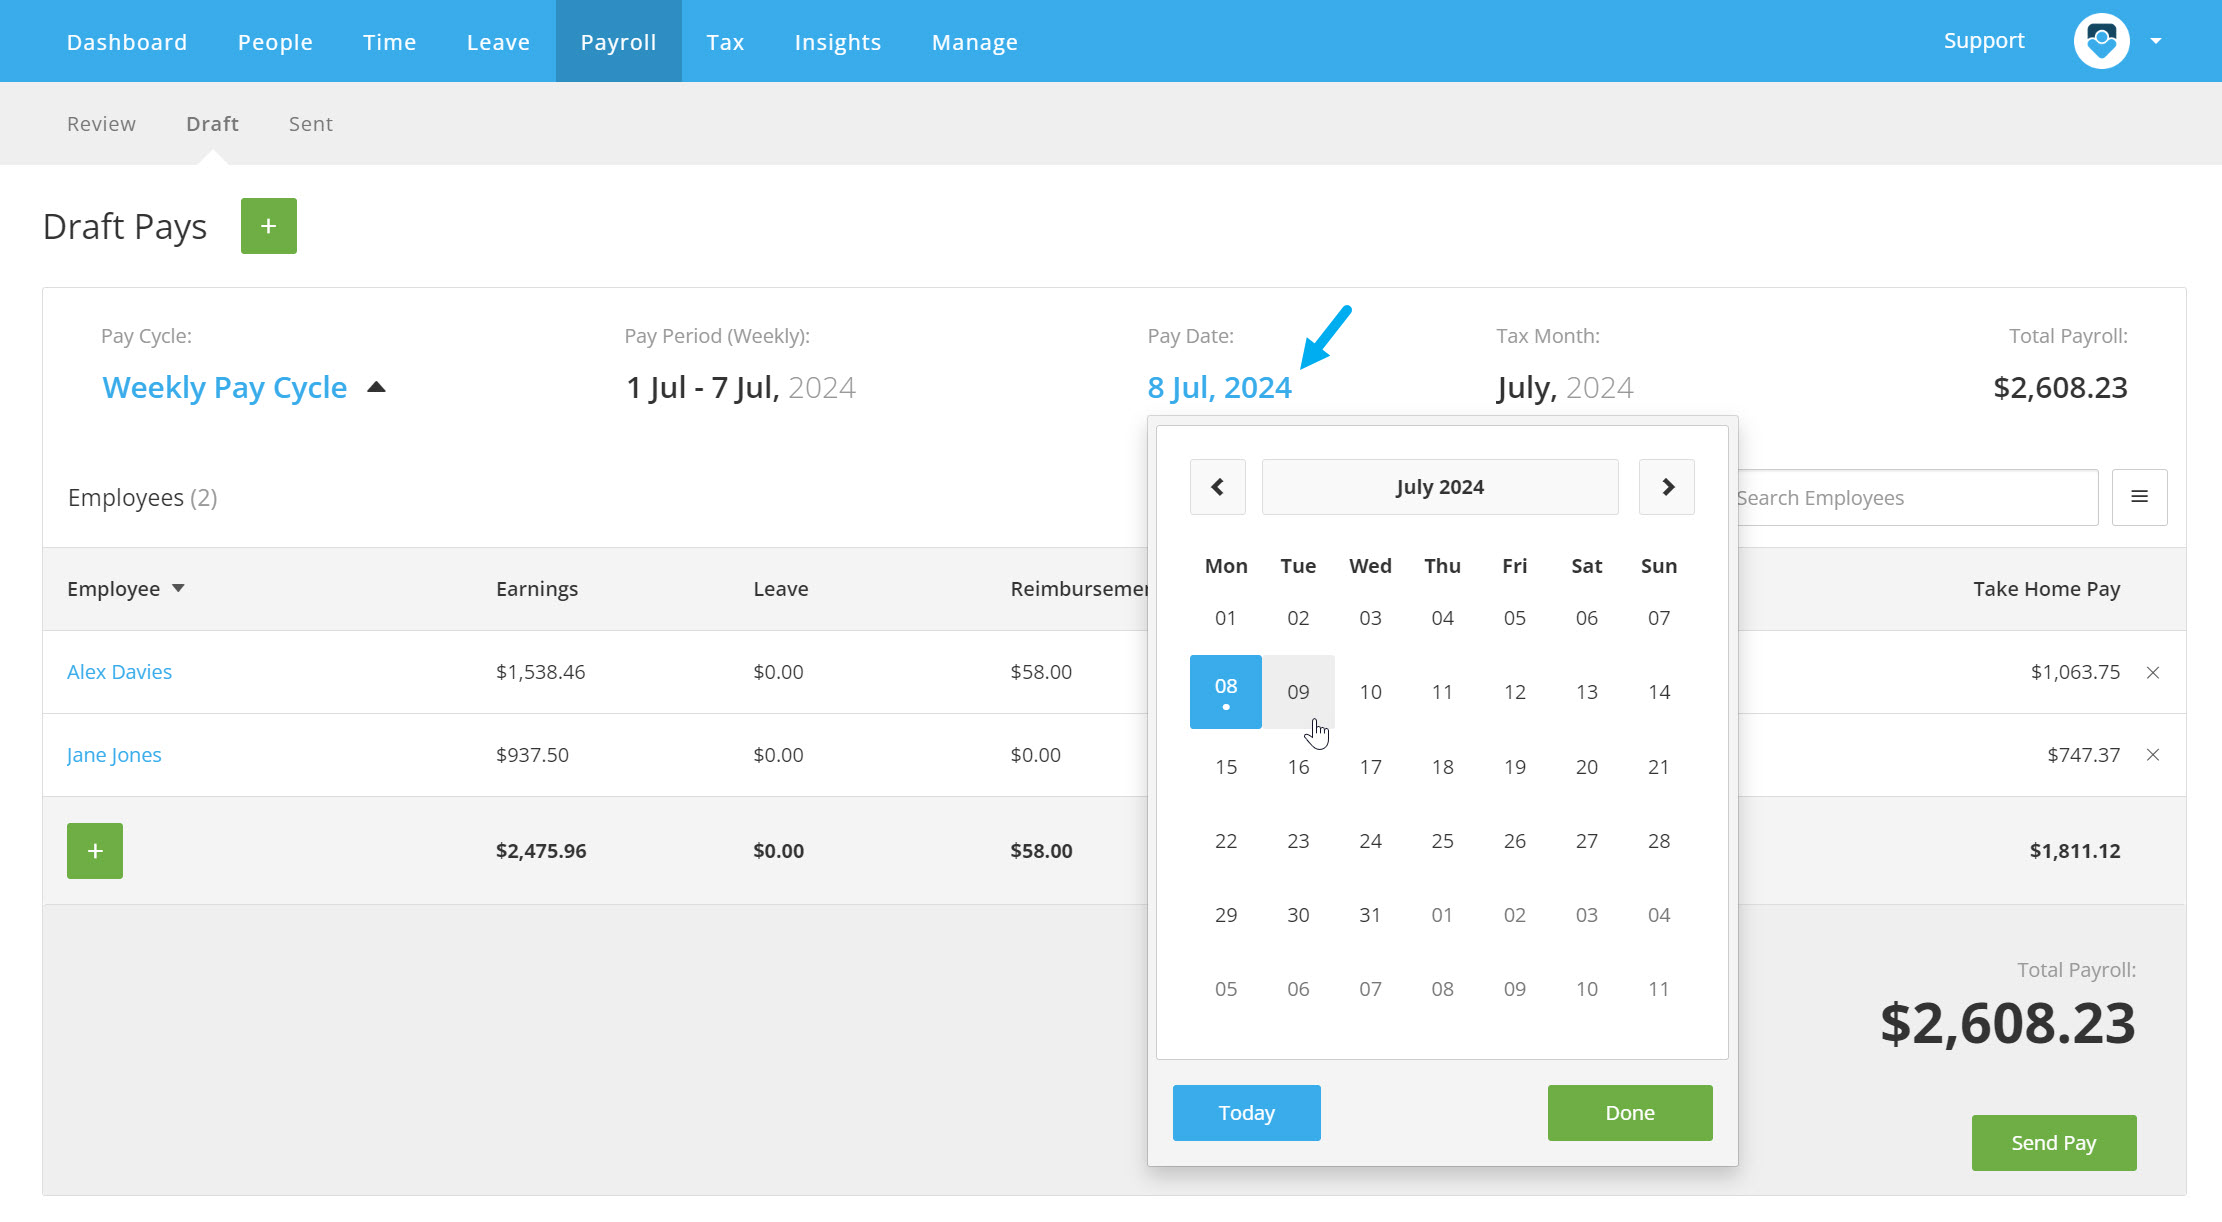Click the Support link
This screenshot has width=2222, height=1222.
(x=1984, y=41)
